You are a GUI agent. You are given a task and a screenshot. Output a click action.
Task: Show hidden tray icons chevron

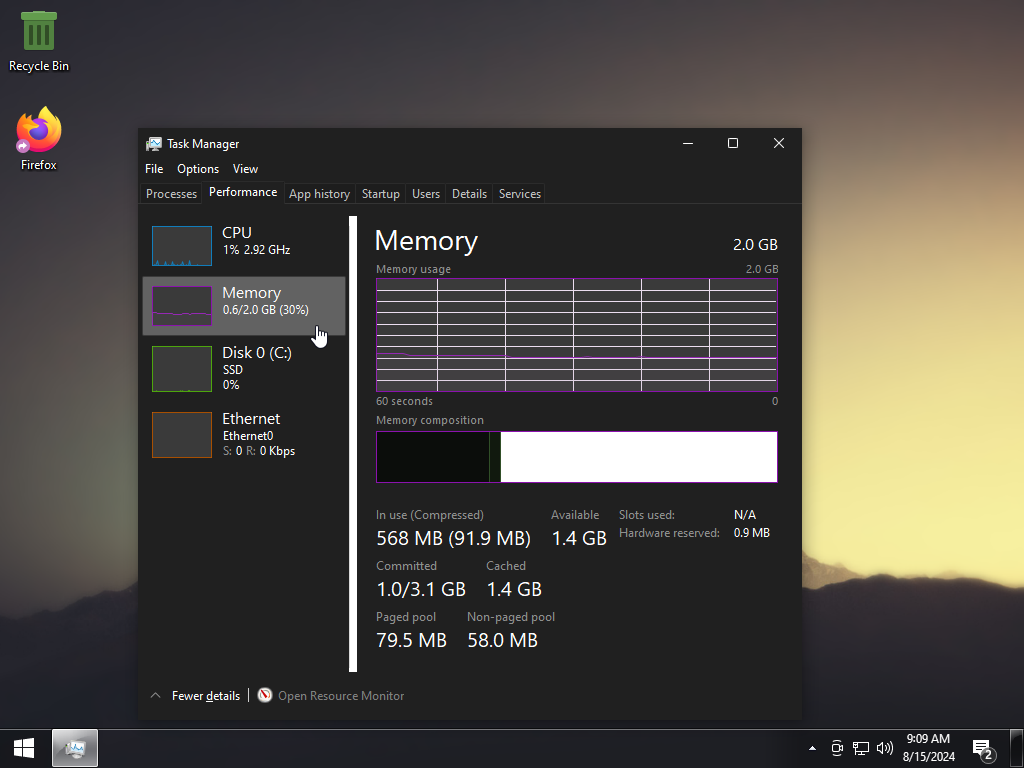pyautogui.click(x=813, y=748)
